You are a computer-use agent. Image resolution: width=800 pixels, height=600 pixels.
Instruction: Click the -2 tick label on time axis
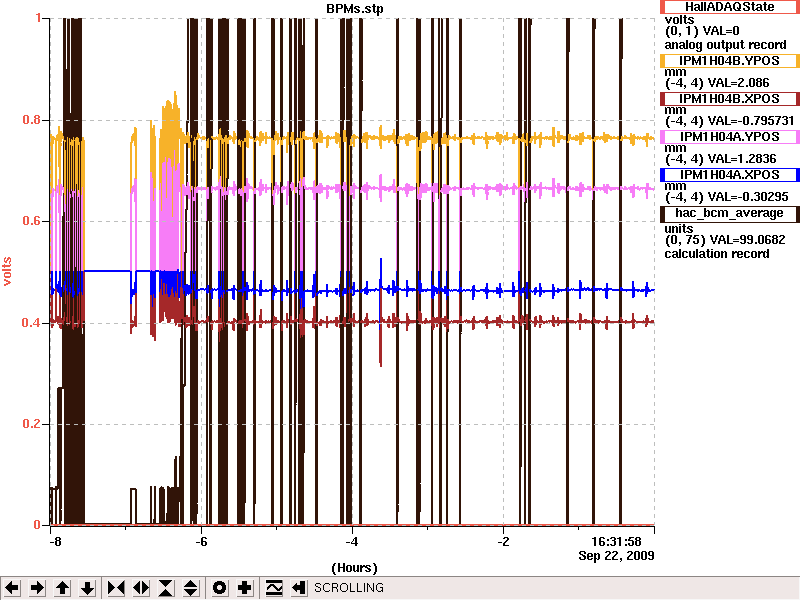point(504,542)
